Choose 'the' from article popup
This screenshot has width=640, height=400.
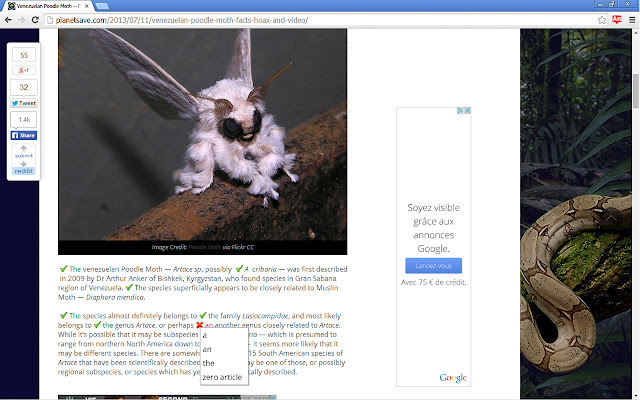[x=224, y=363]
